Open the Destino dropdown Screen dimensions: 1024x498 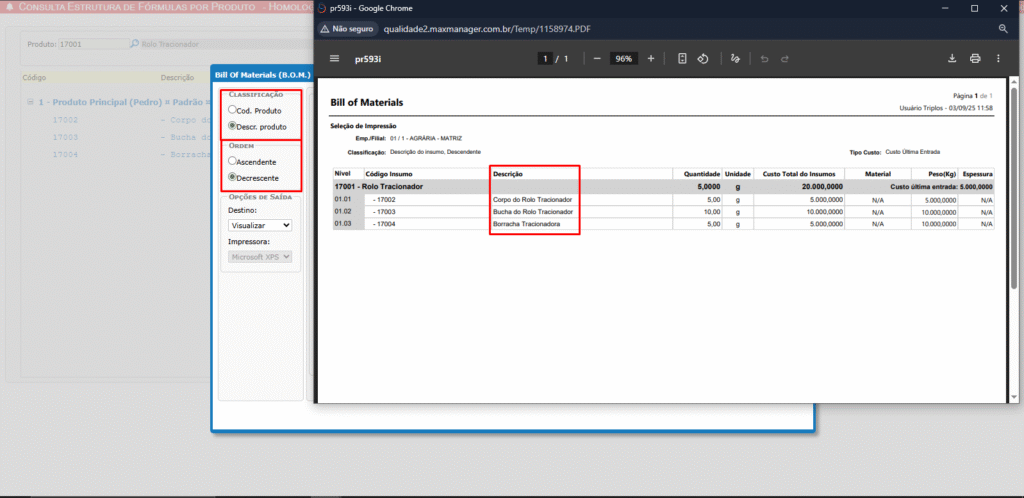(x=260, y=225)
